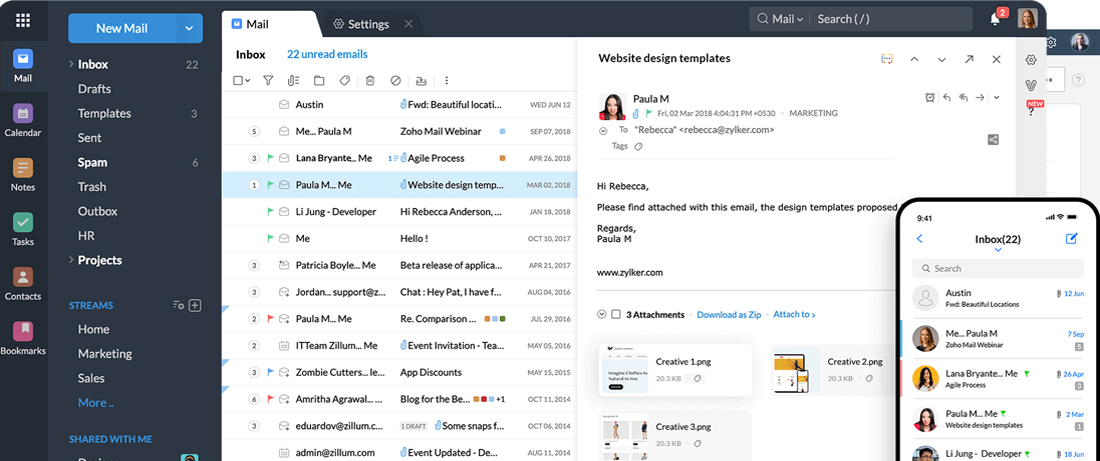Viewport: 1100px width, 461px height.
Task: Open the apps grid launcher
Action: (x=22, y=20)
